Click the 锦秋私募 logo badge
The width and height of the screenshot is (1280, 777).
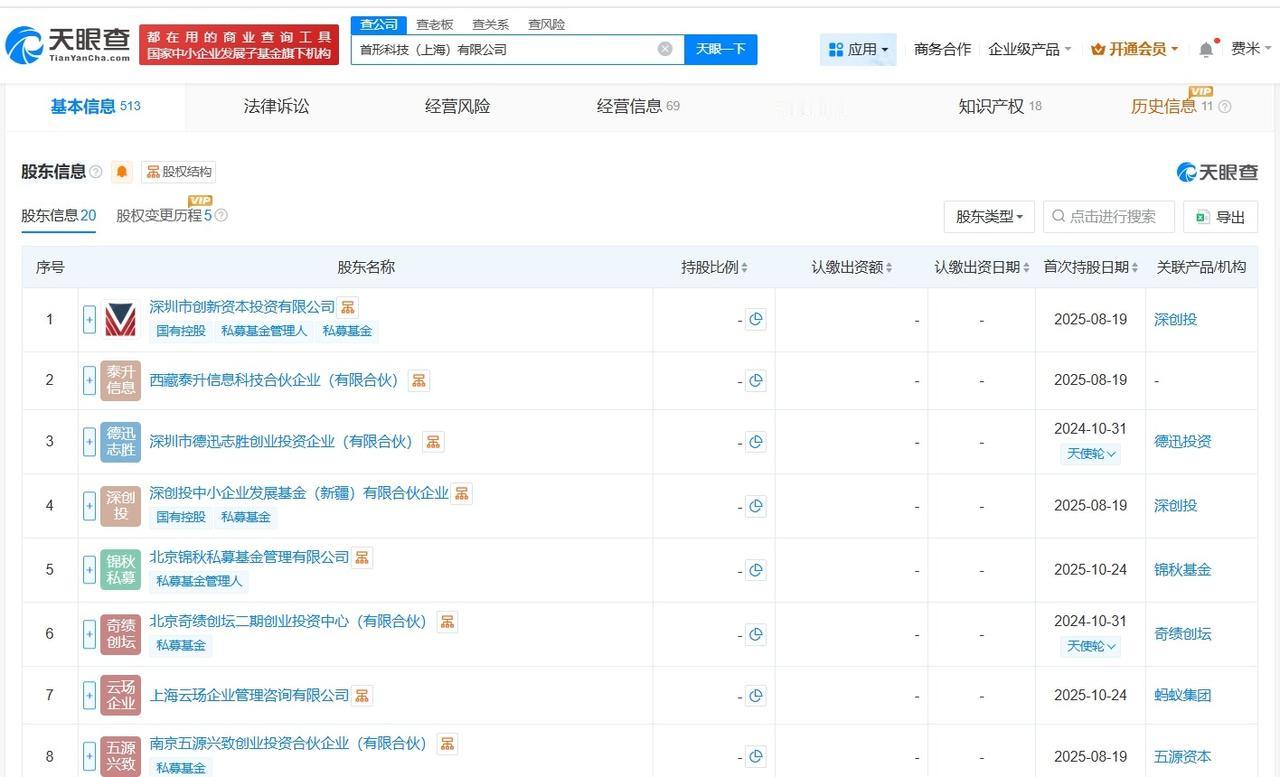pos(120,570)
